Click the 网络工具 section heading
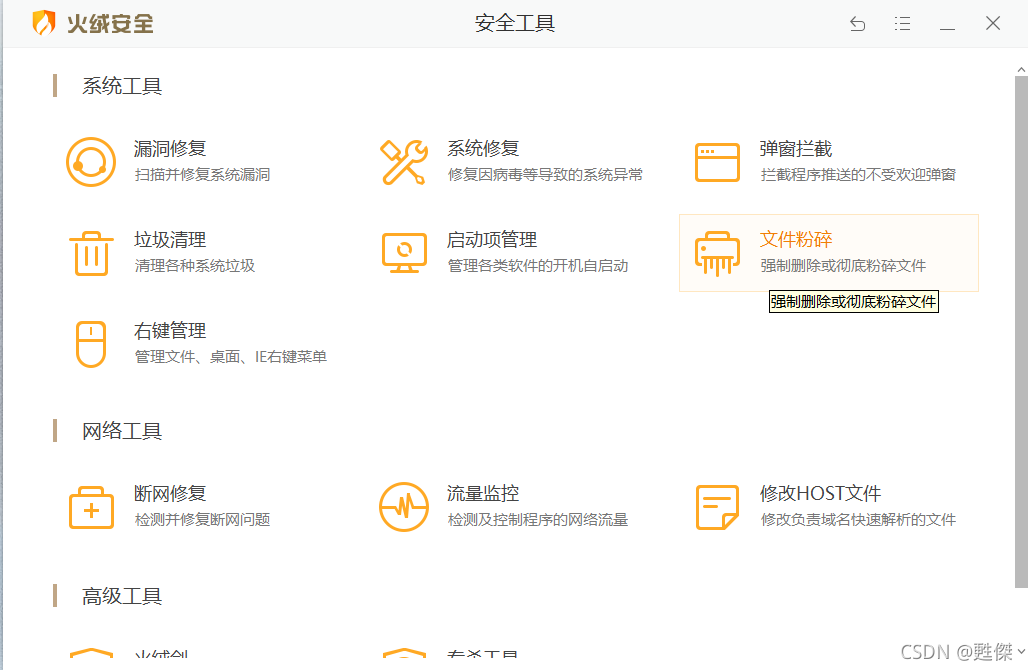This screenshot has height=670, width=1028. (x=122, y=431)
